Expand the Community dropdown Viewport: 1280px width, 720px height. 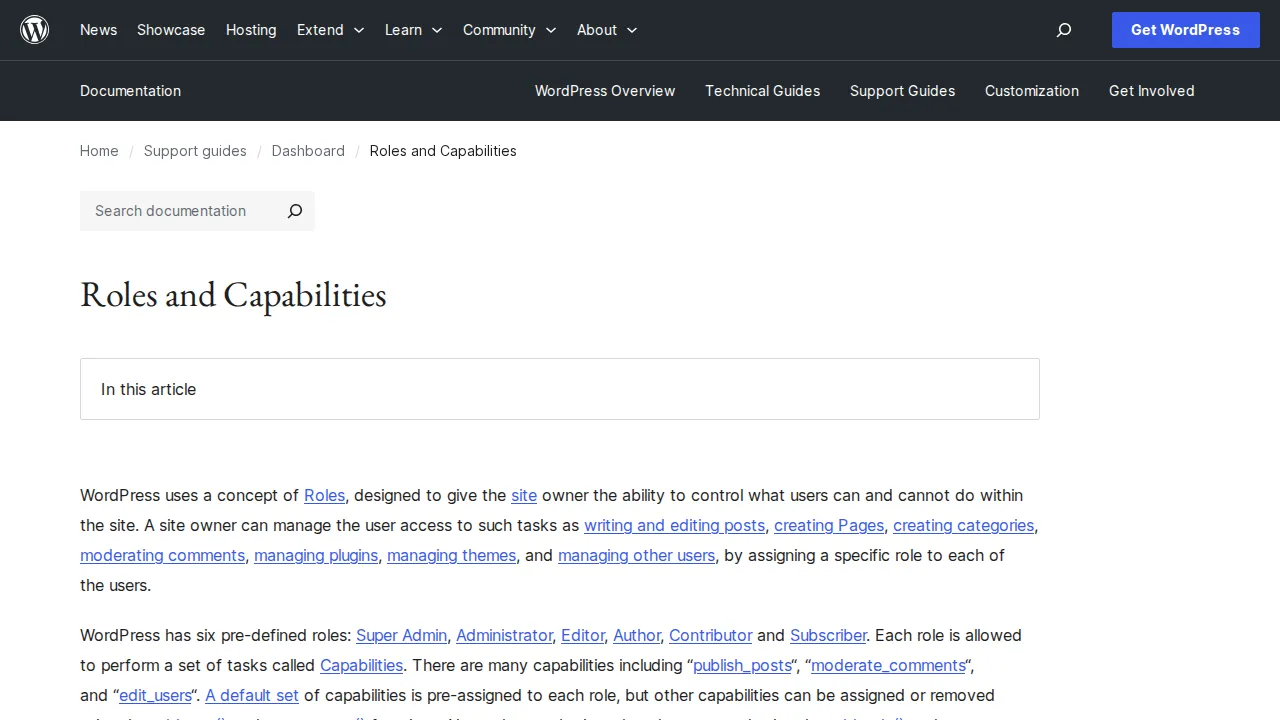point(509,30)
